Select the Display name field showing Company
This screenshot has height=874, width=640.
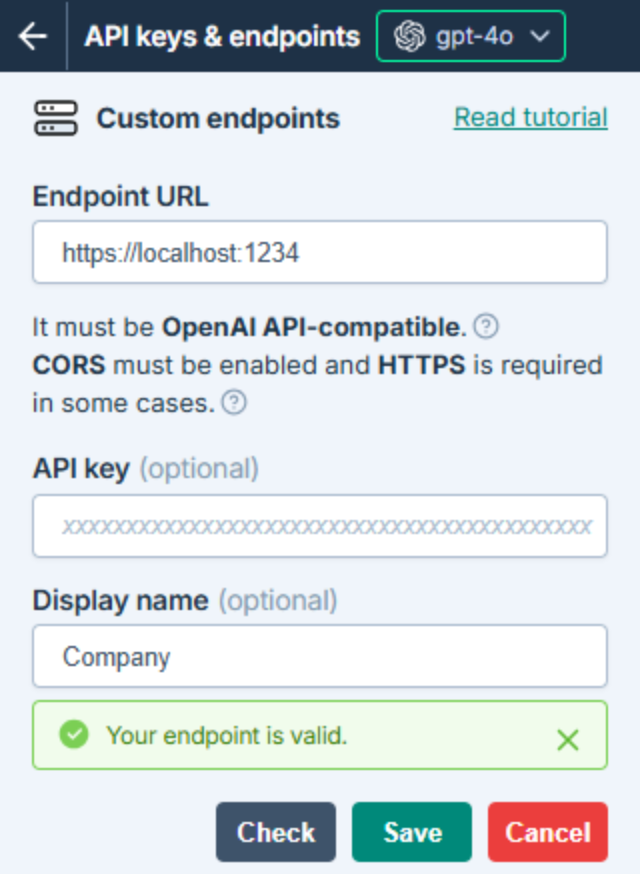[x=320, y=656]
